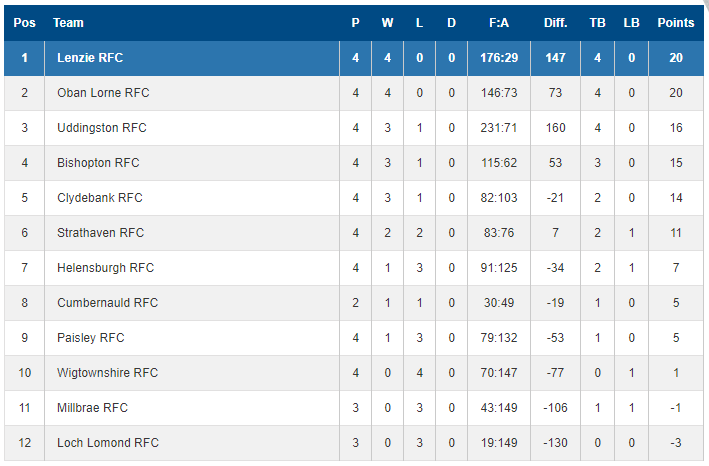Click Bishopton RFC team entry

[98, 163]
